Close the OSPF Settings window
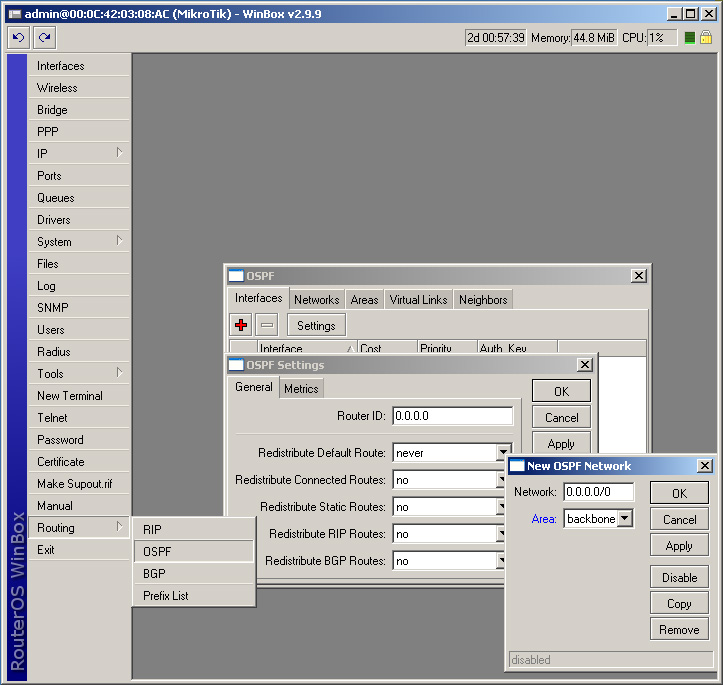This screenshot has height=685, width=723. pyautogui.click(x=584, y=365)
